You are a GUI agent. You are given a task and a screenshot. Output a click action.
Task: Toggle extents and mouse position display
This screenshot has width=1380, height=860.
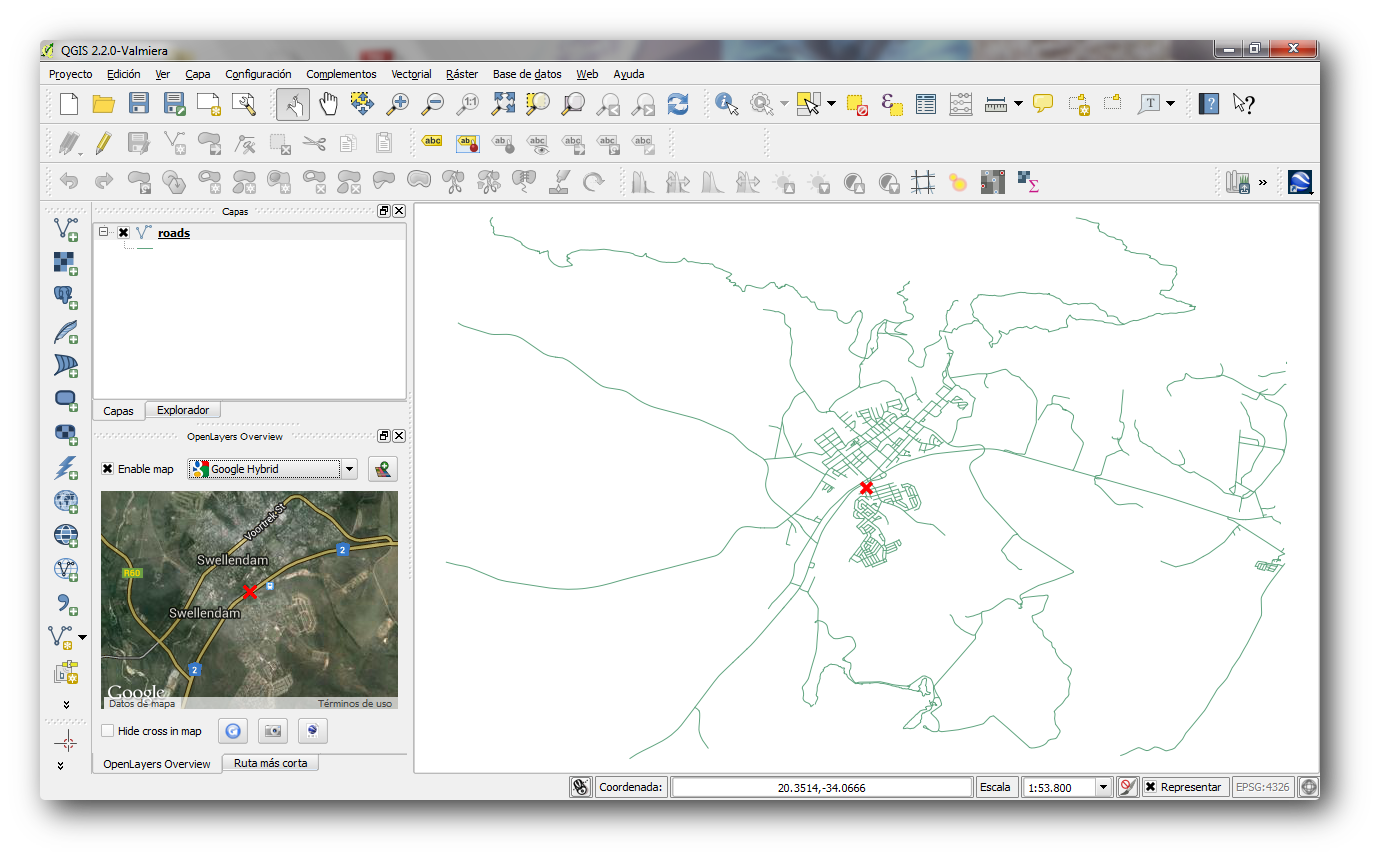coord(581,787)
